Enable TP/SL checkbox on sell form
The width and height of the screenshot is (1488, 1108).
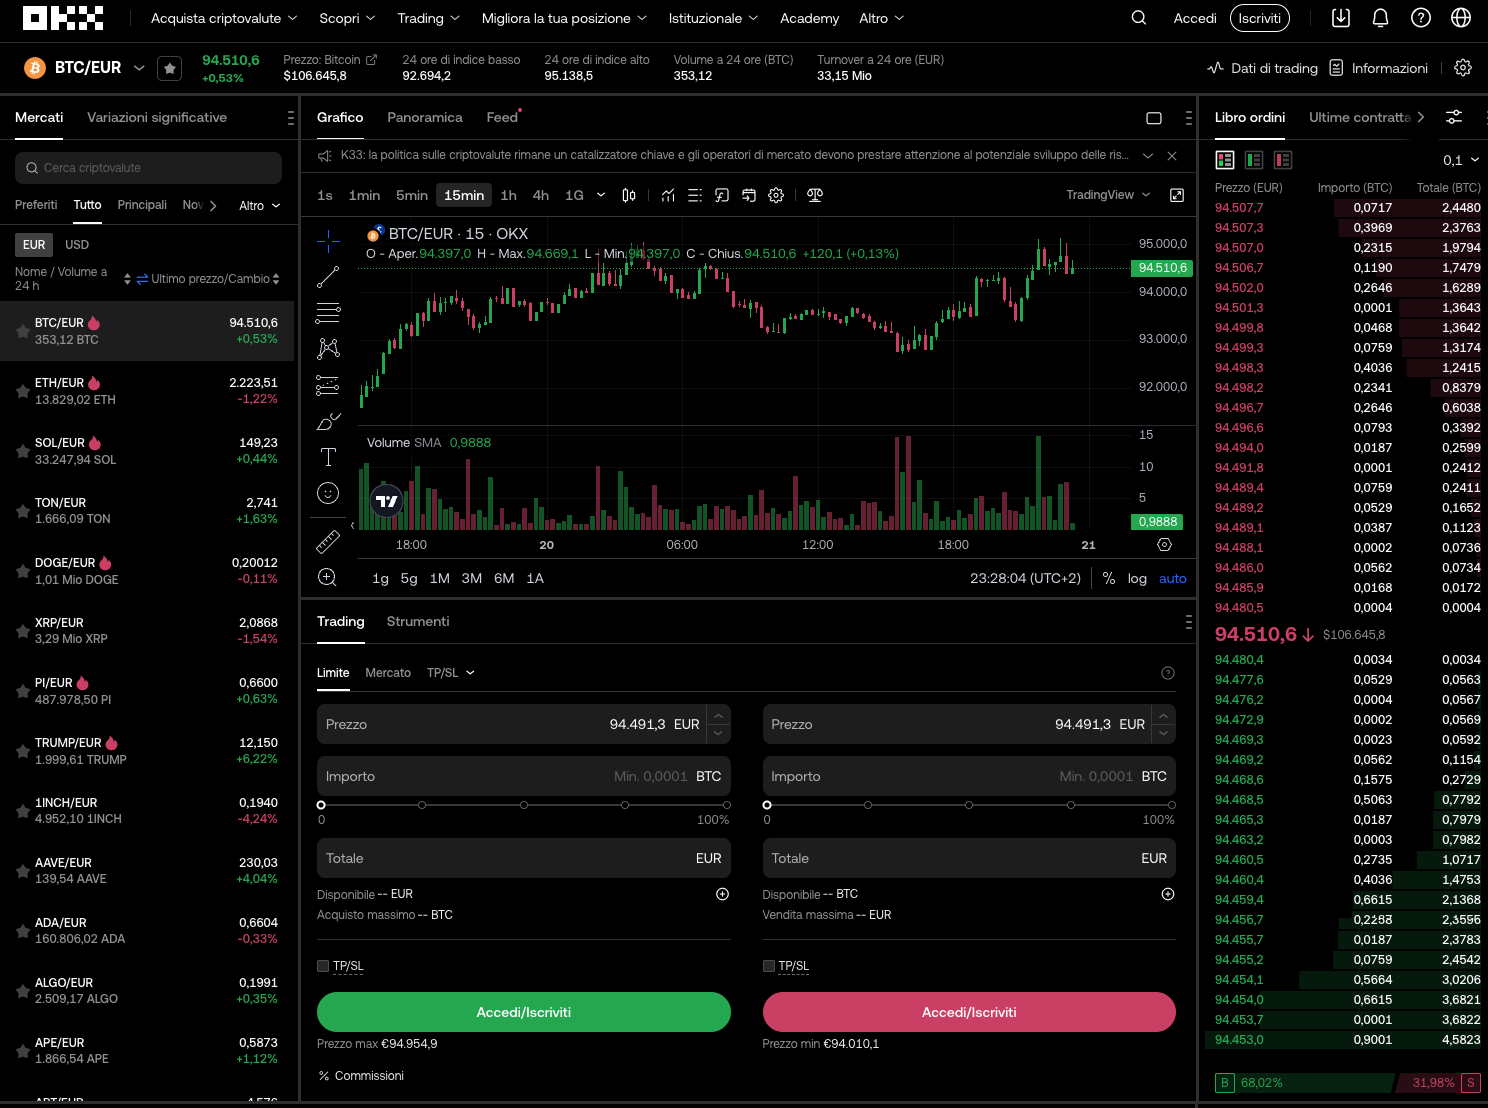(769, 966)
